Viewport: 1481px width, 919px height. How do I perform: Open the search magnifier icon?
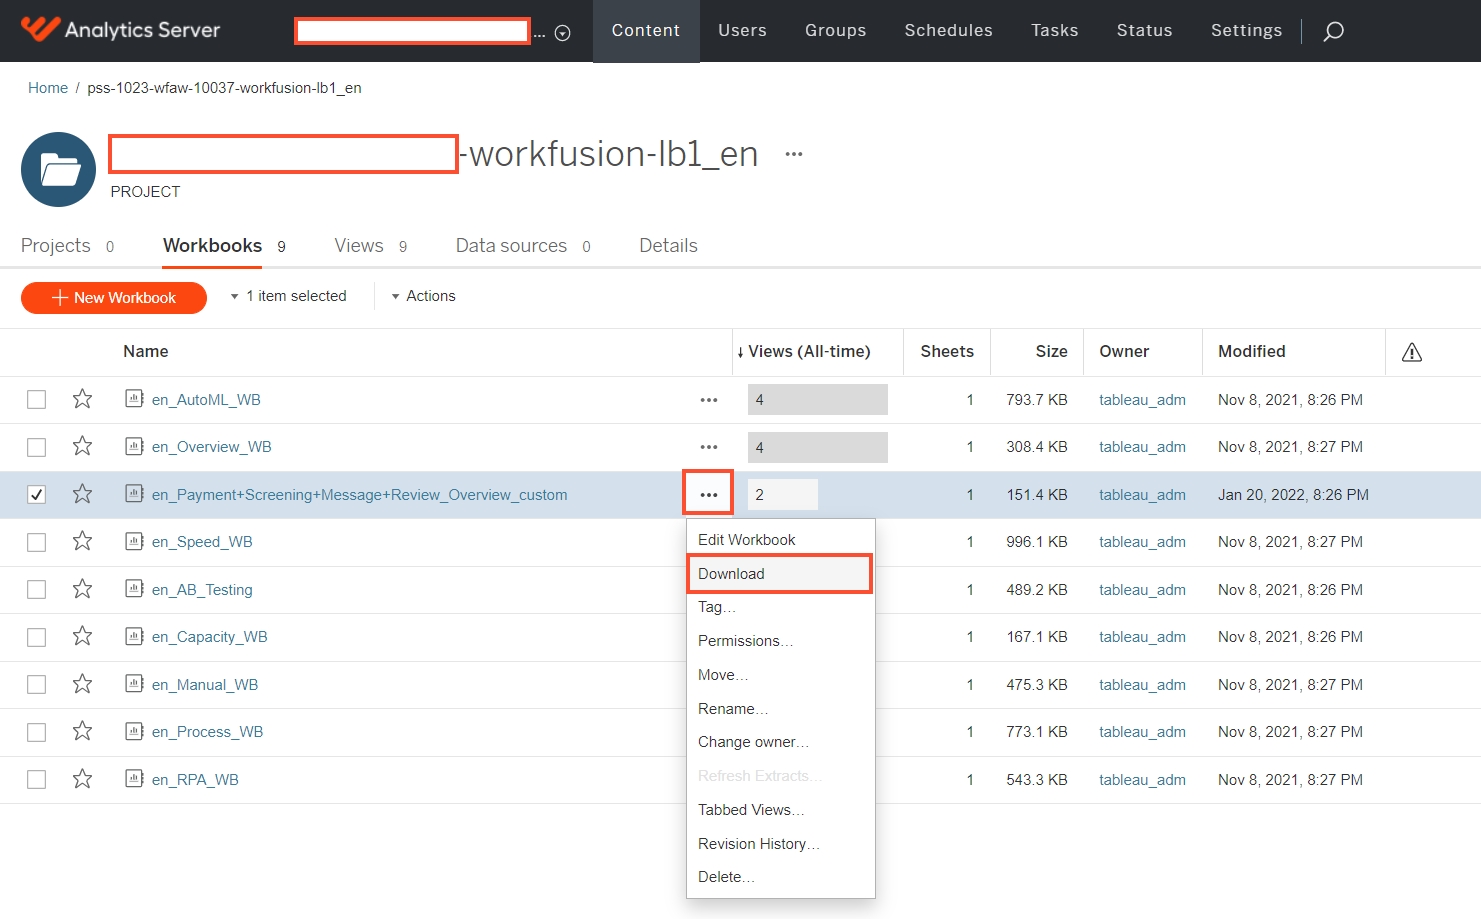pyautogui.click(x=1333, y=32)
